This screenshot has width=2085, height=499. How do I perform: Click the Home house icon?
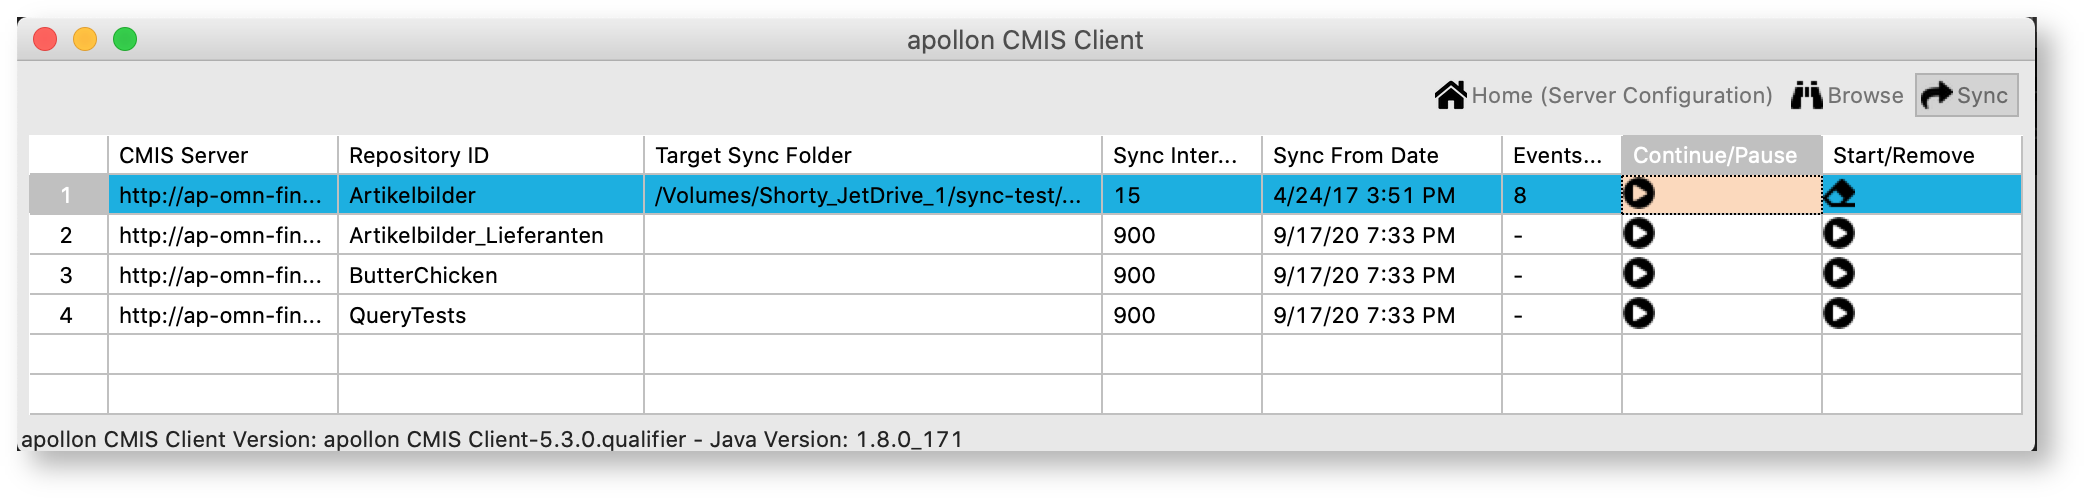pos(1450,95)
